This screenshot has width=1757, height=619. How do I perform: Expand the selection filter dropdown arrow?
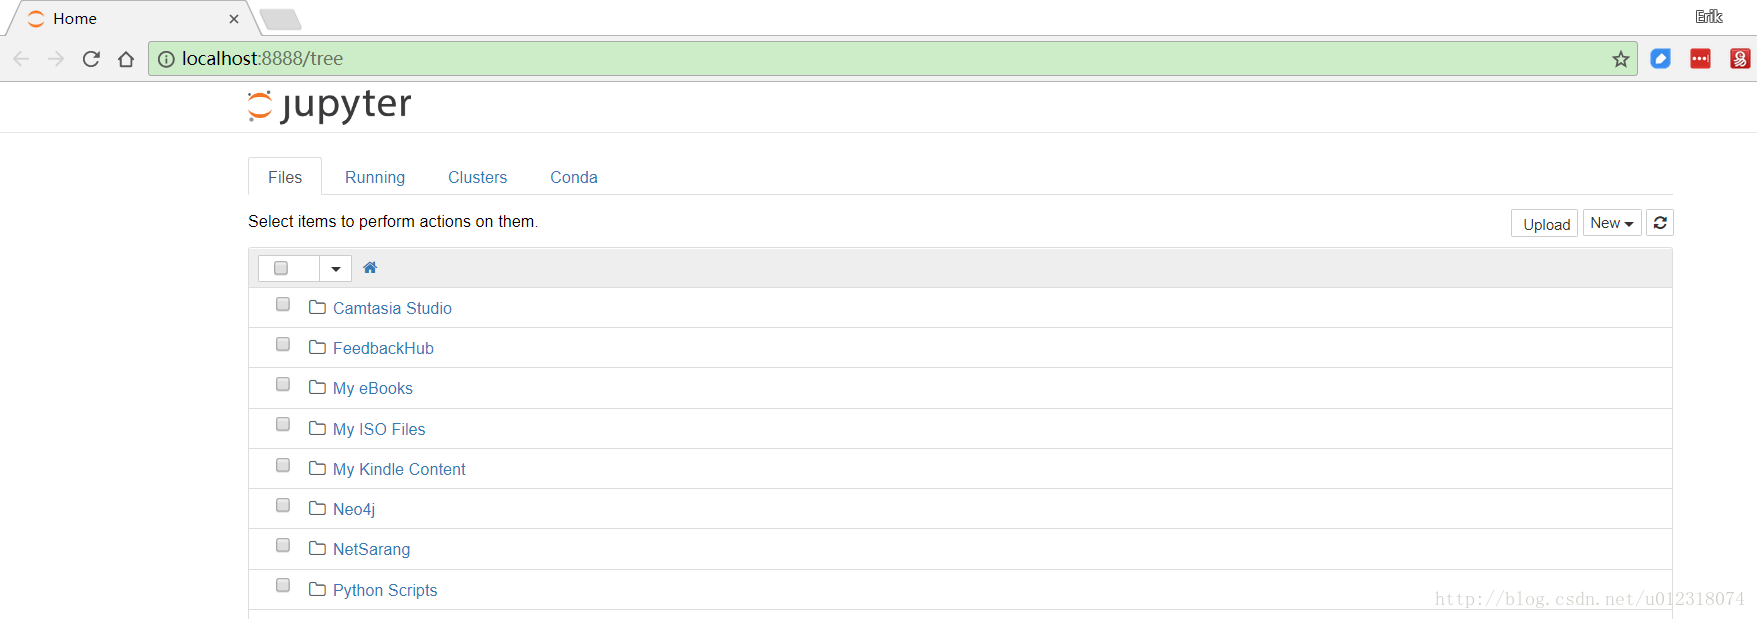tap(336, 268)
